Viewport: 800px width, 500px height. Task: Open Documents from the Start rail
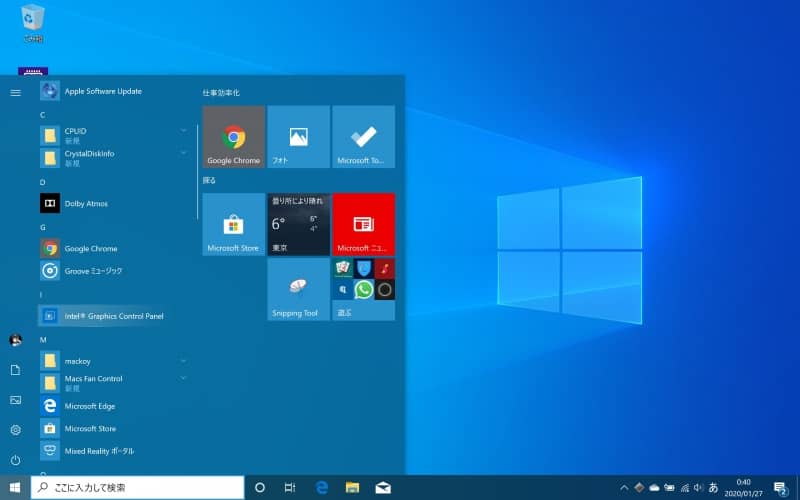click(x=15, y=370)
